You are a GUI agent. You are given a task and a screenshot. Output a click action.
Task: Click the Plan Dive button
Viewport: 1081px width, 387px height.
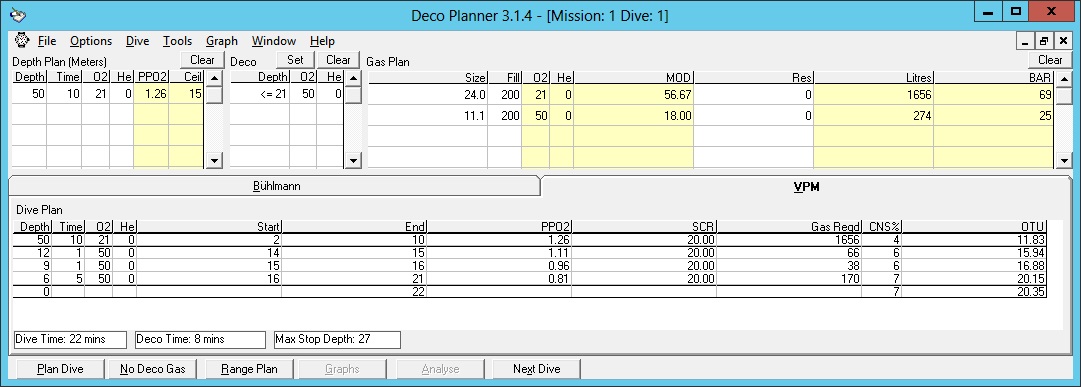60,369
